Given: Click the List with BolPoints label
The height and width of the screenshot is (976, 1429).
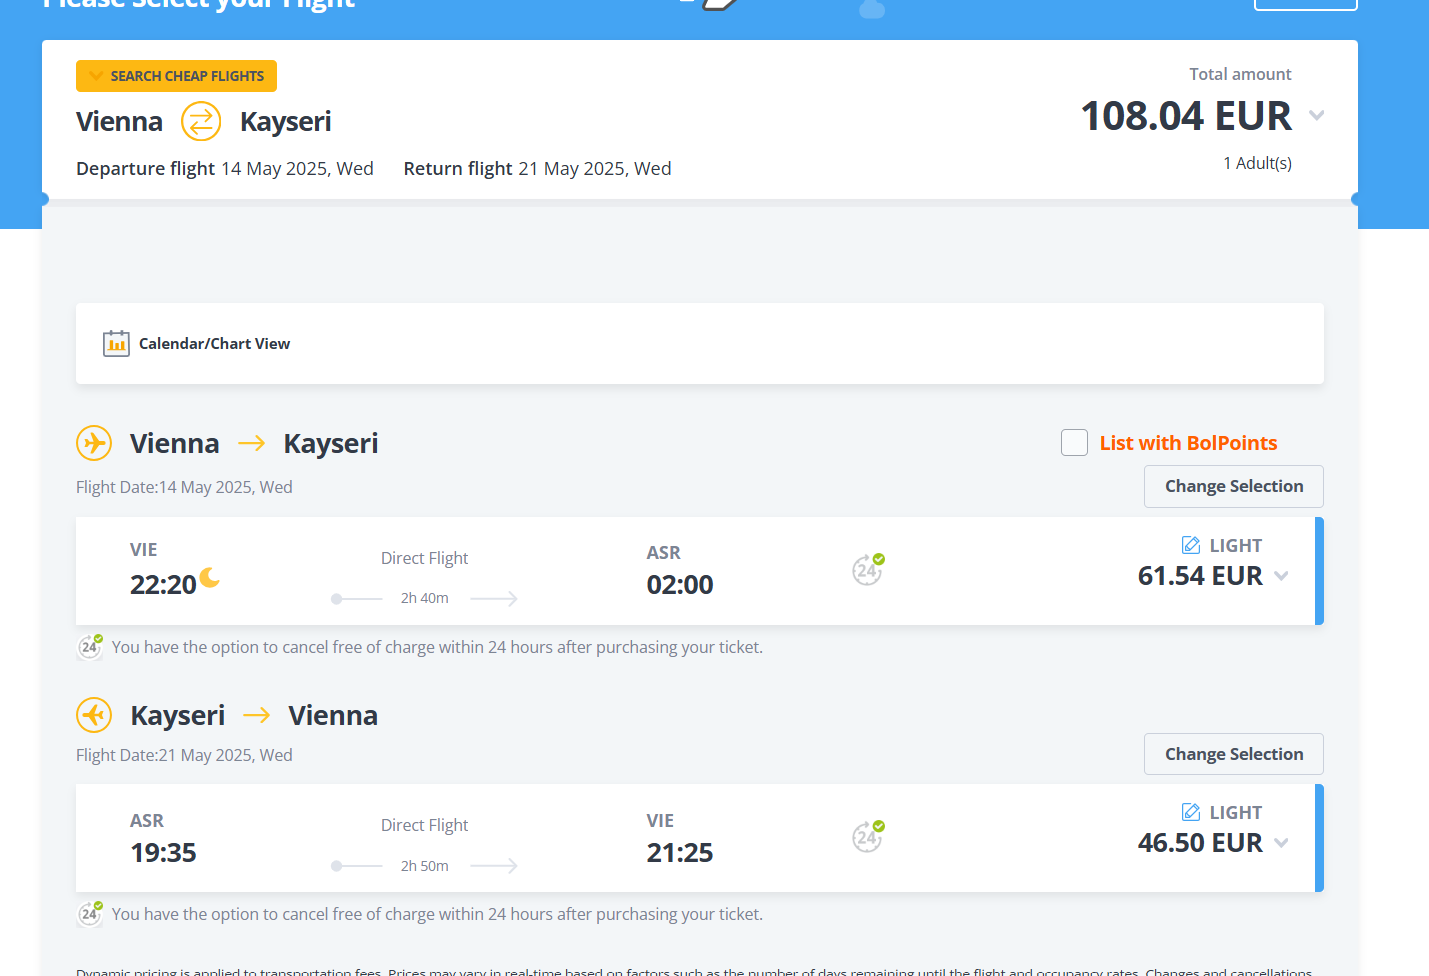Looking at the screenshot, I should (x=1188, y=443).
